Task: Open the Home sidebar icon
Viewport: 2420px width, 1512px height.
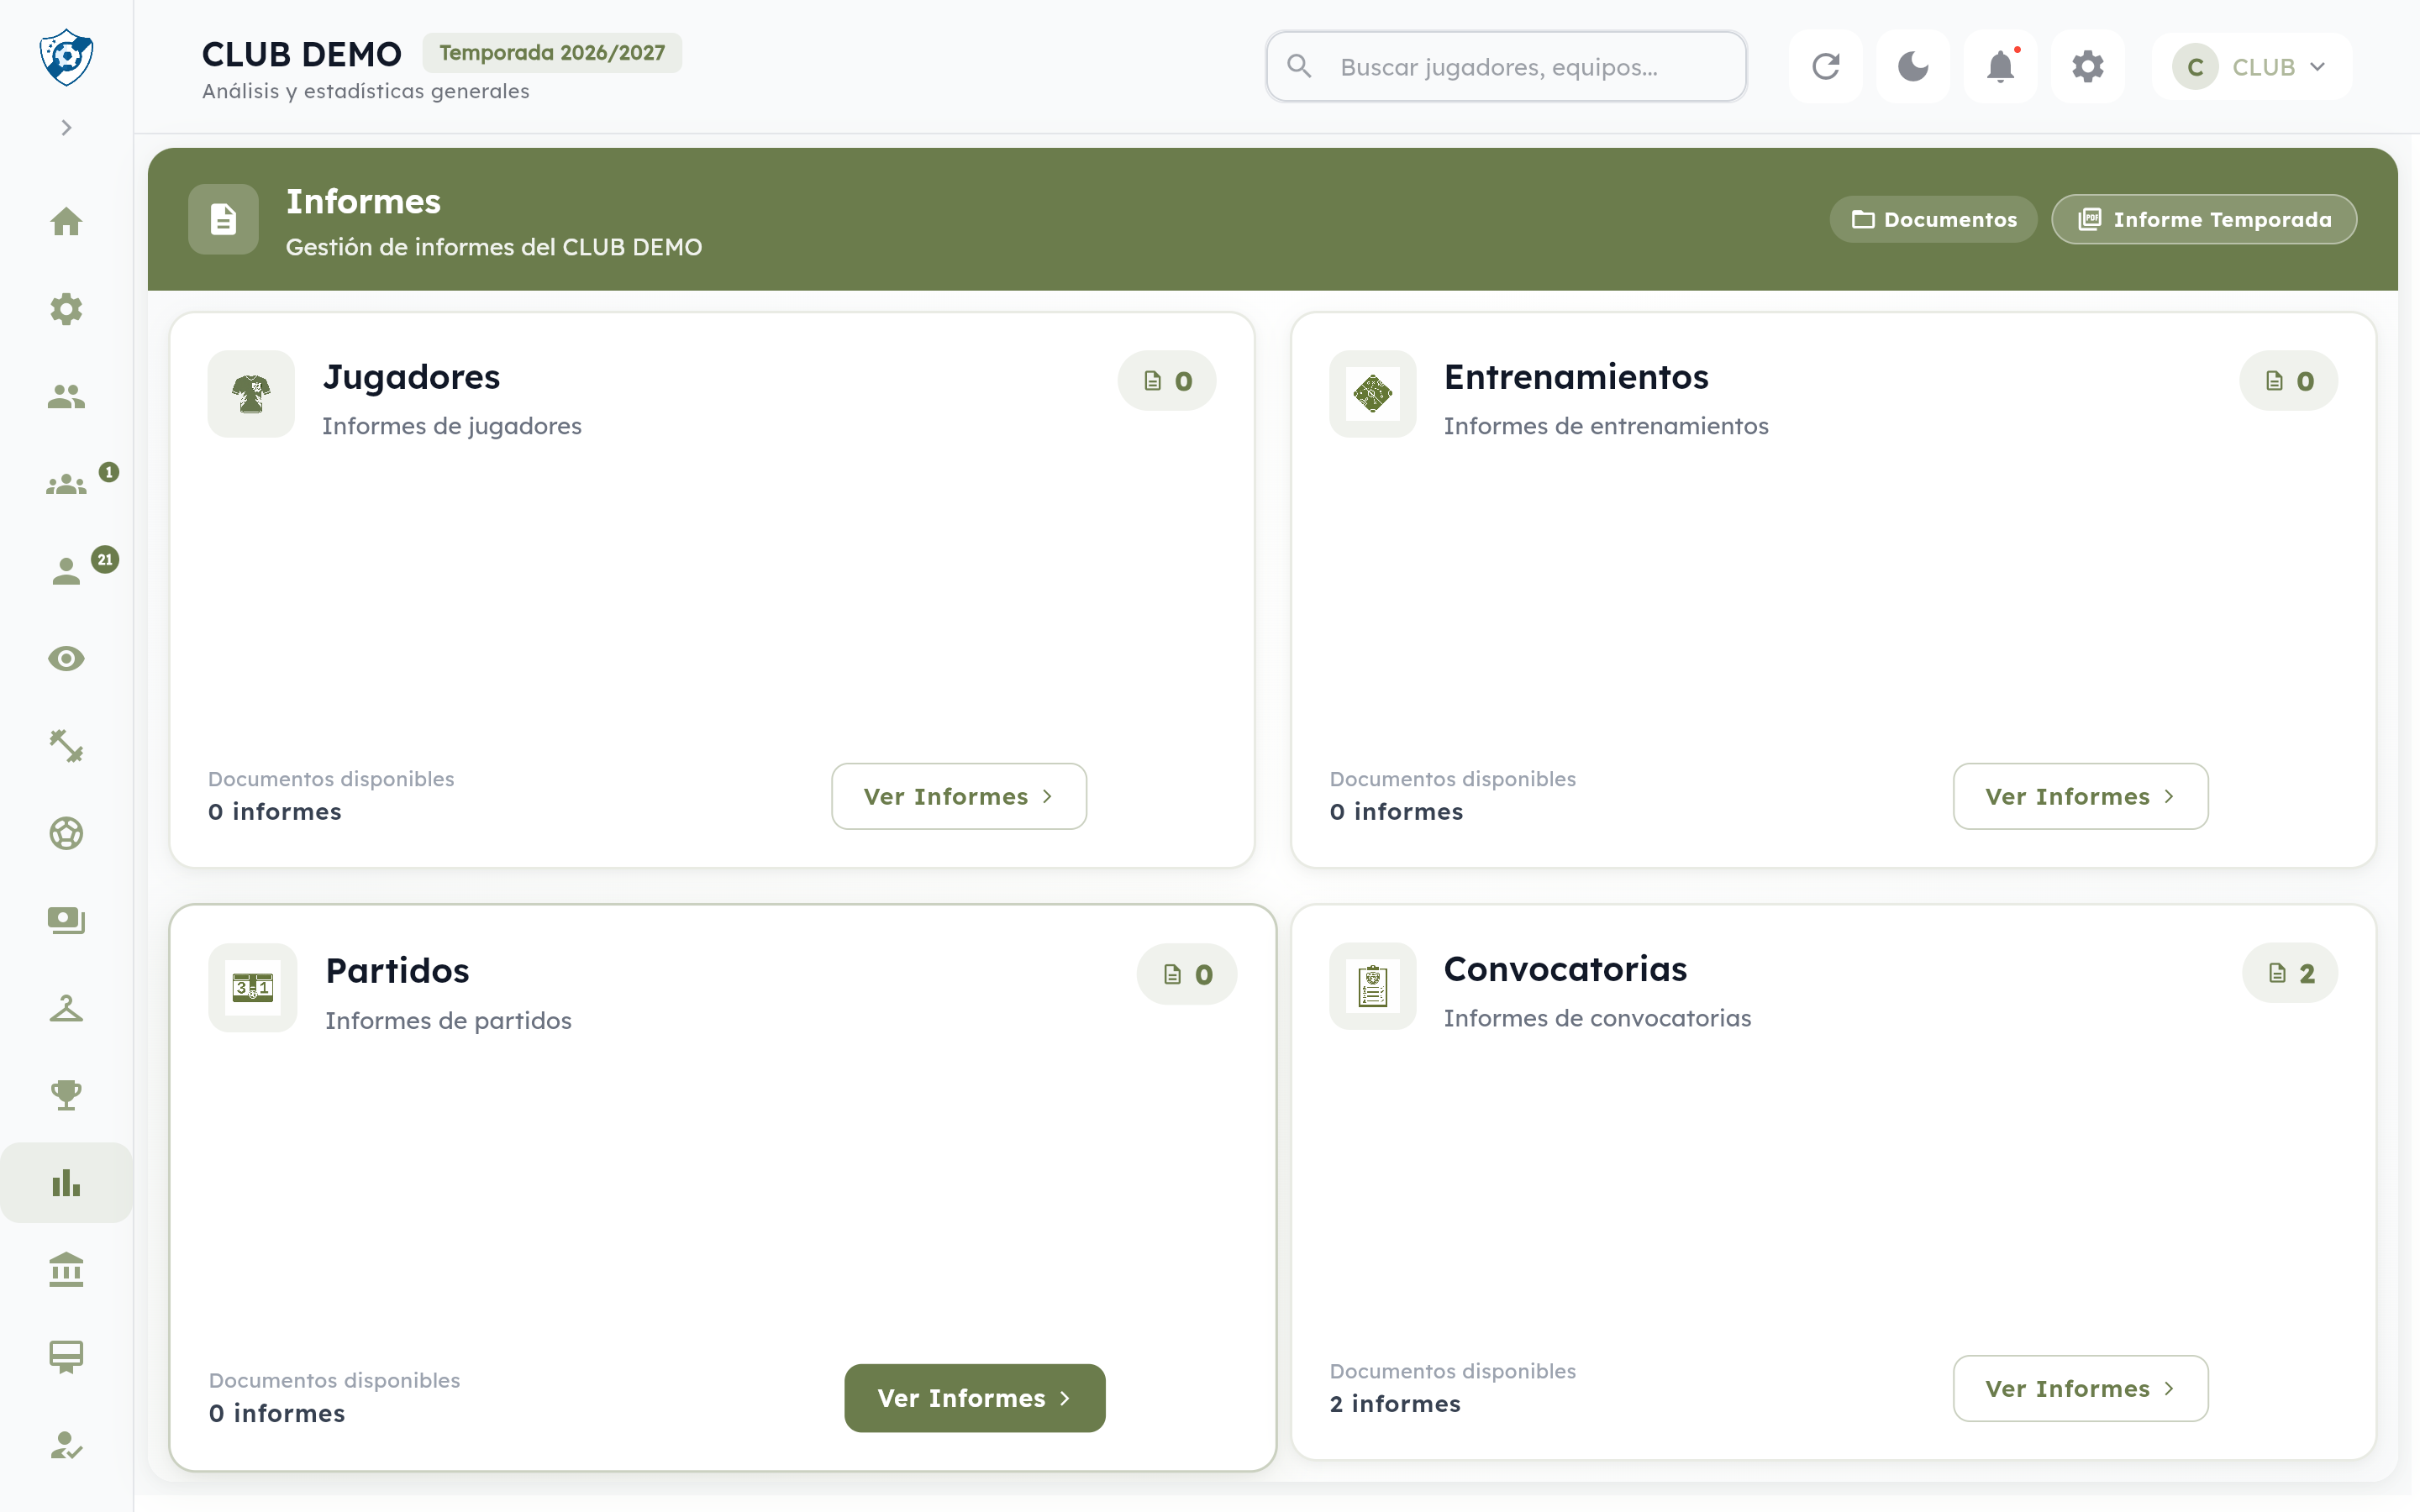Action: point(66,222)
